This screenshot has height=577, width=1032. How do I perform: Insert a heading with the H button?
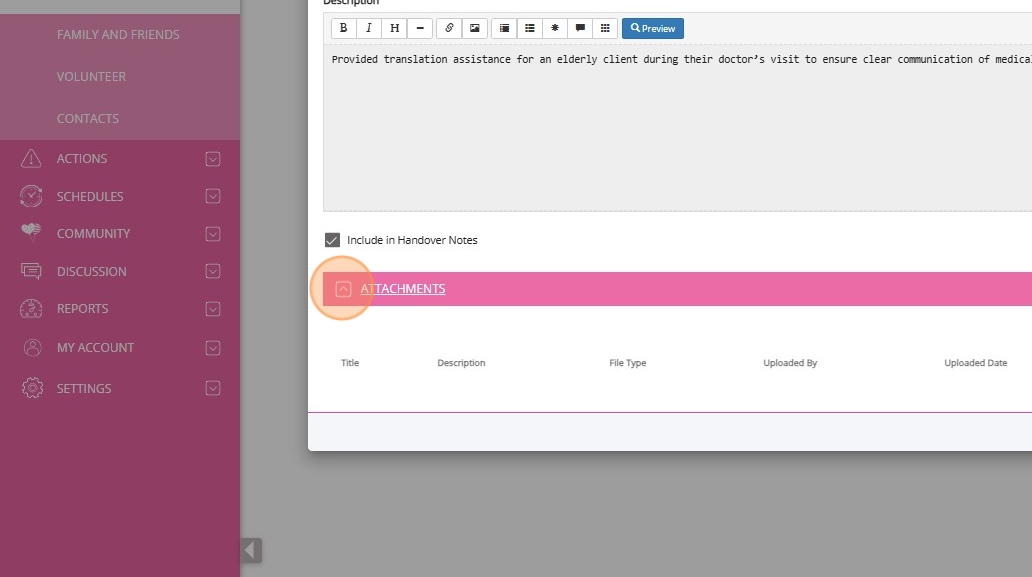(x=394, y=28)
